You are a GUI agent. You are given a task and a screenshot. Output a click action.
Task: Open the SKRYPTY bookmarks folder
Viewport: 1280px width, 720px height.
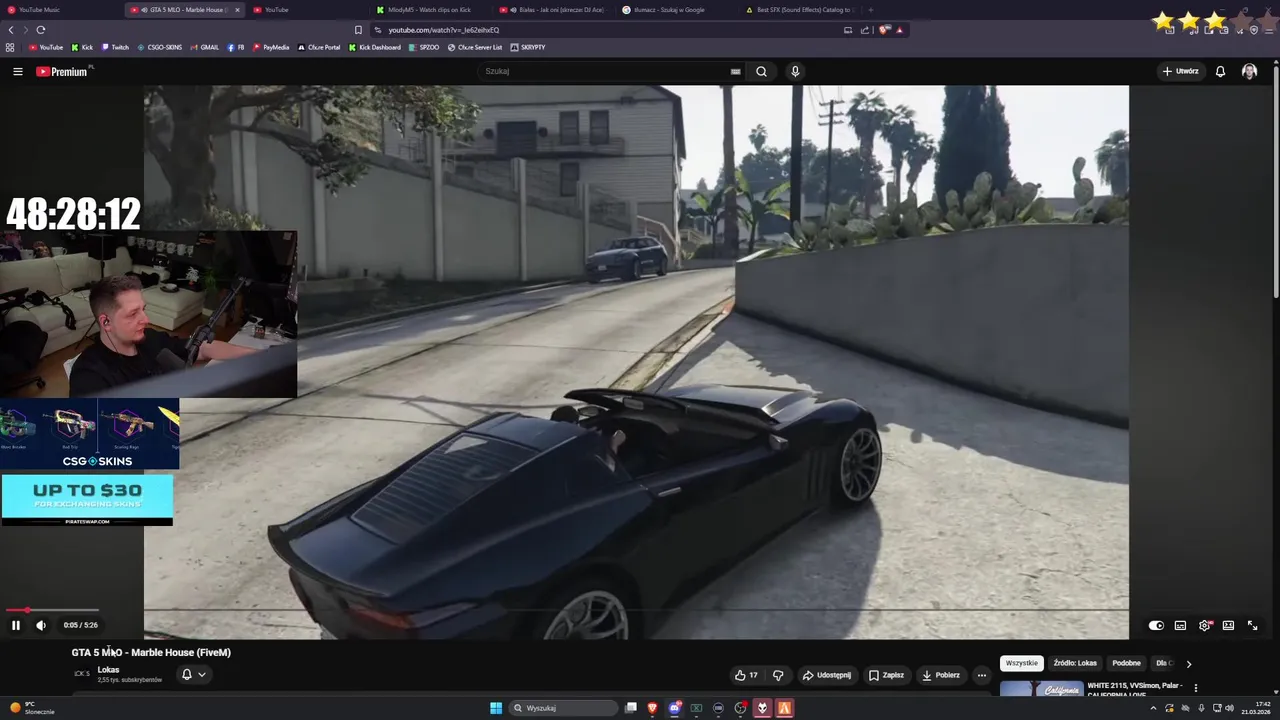pos(528,47)
